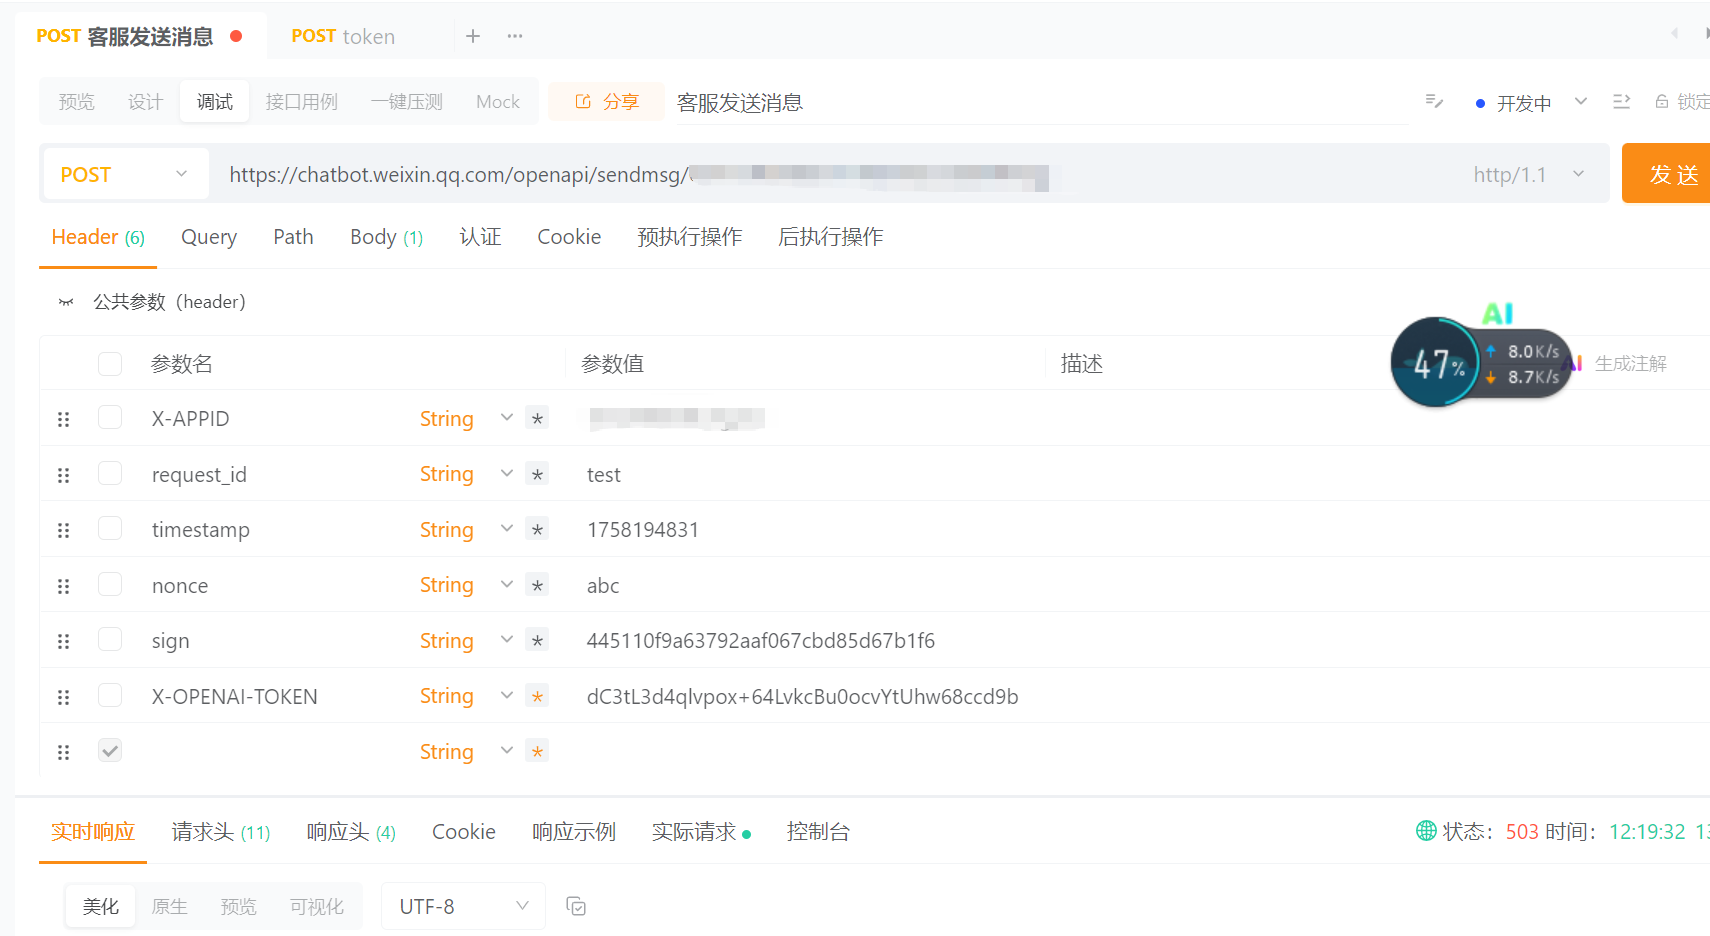
Task: Open the tab bar more options ellipsis
Action: pyautogui.click(x=515, y=36)
